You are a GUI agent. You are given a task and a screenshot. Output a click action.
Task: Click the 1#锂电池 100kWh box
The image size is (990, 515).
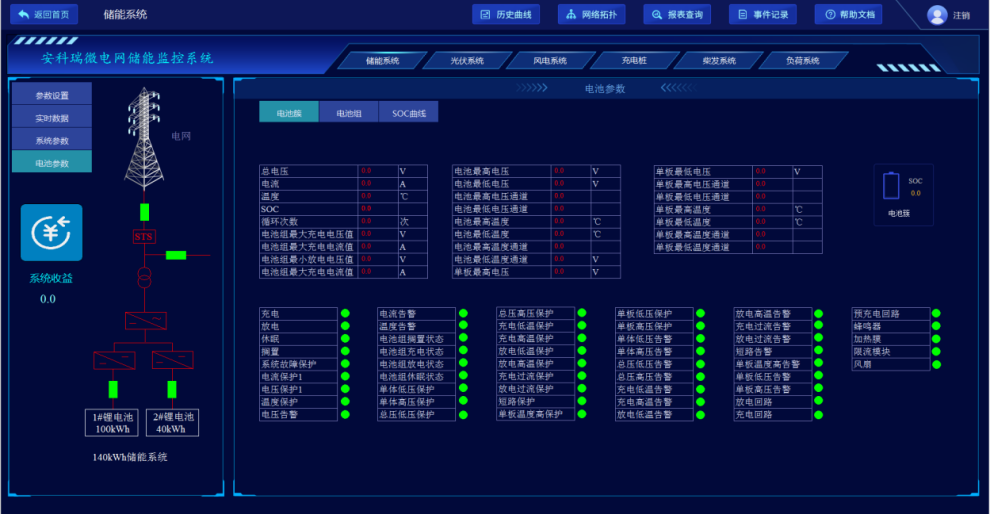click(x=112, y=422)
